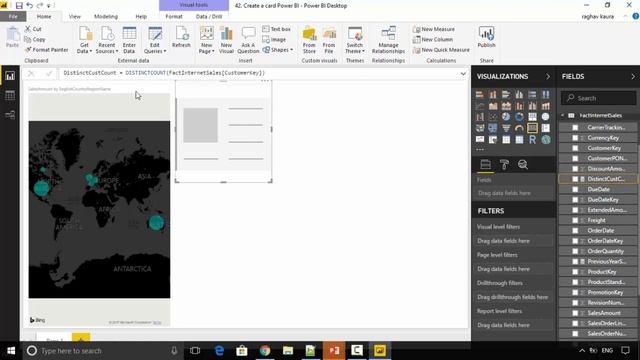Switch to Relationships view in left sidebar
Viewport: 640px width, 360px height.
[x=10, y=115]
